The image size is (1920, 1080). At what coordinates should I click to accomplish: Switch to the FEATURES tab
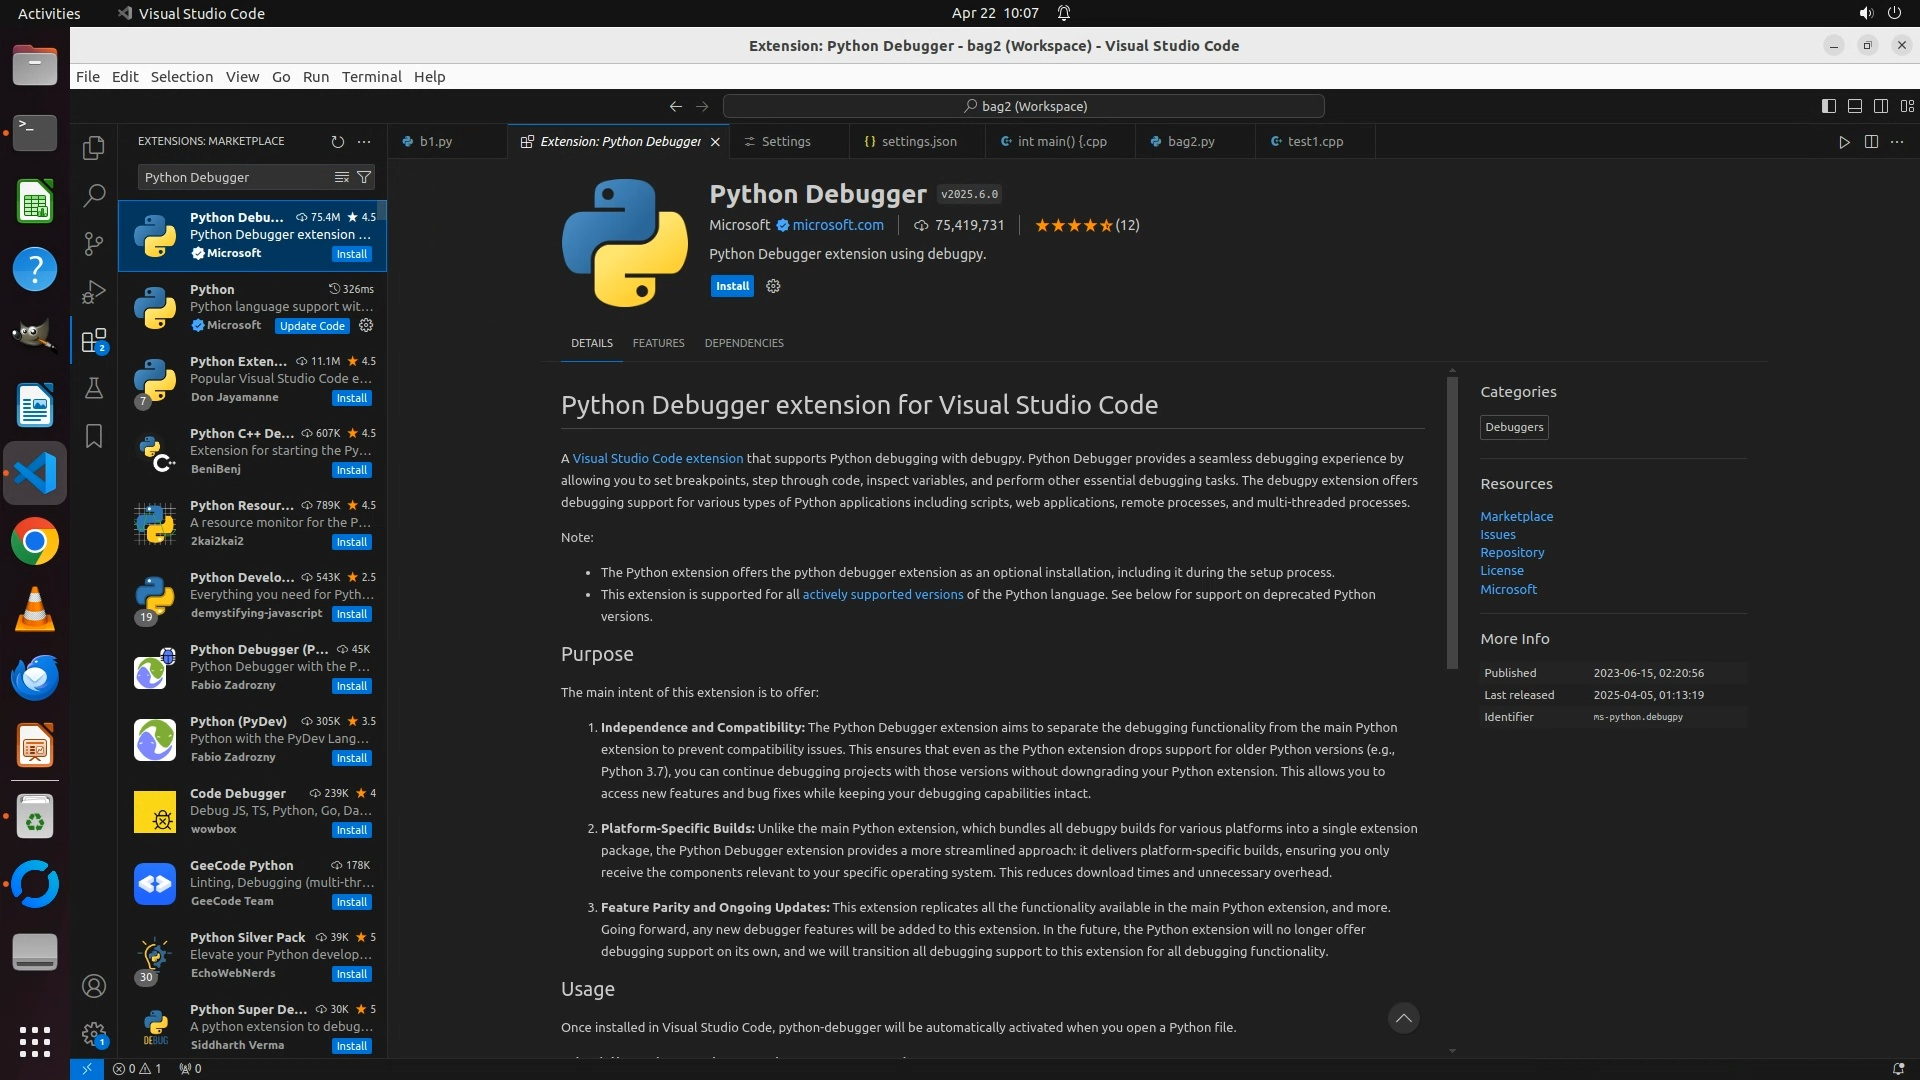click(658, 343)
